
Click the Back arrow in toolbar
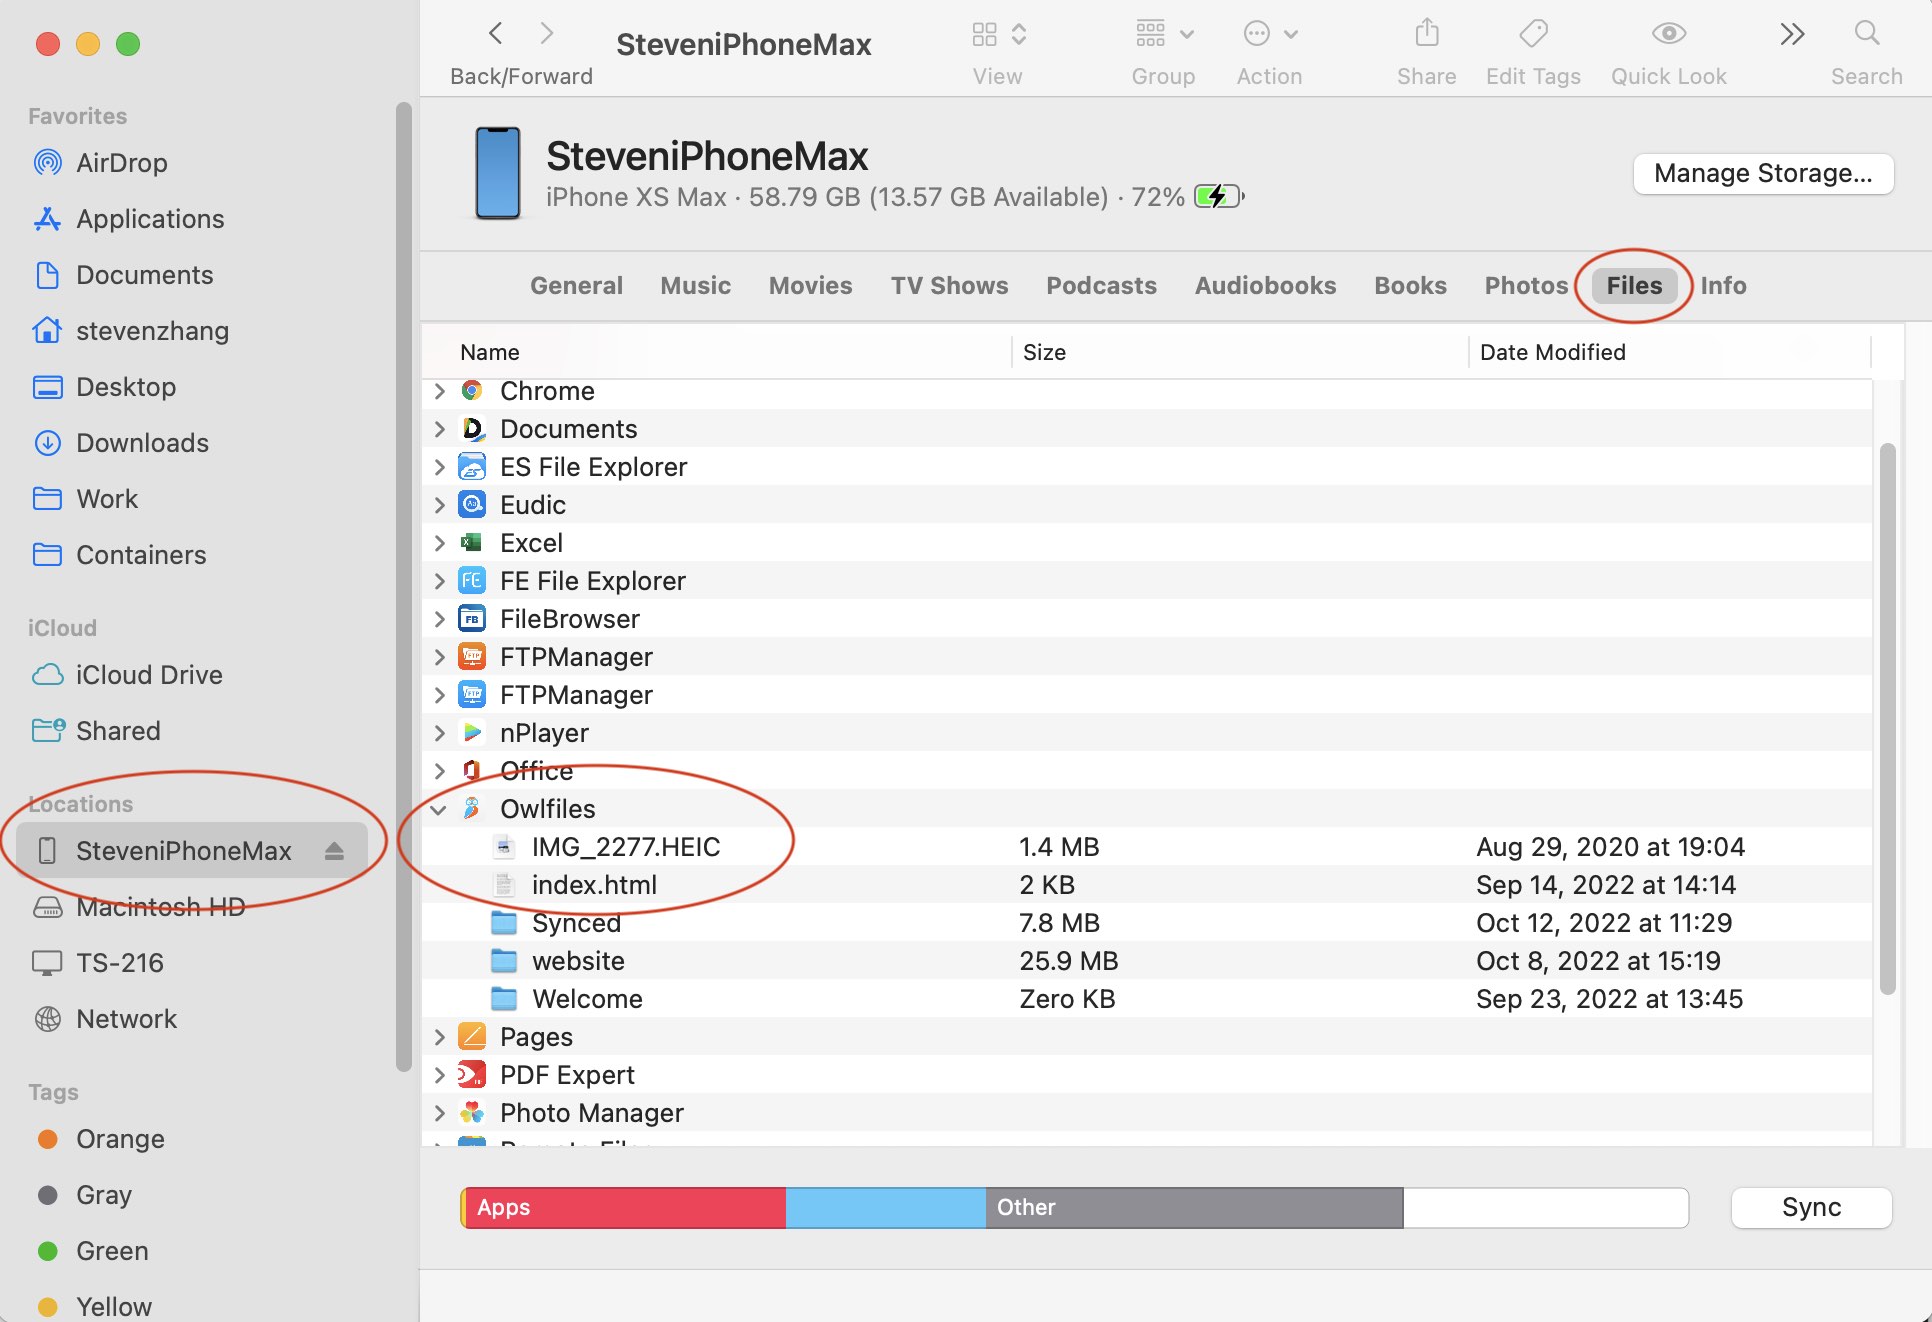click(495, 34)
